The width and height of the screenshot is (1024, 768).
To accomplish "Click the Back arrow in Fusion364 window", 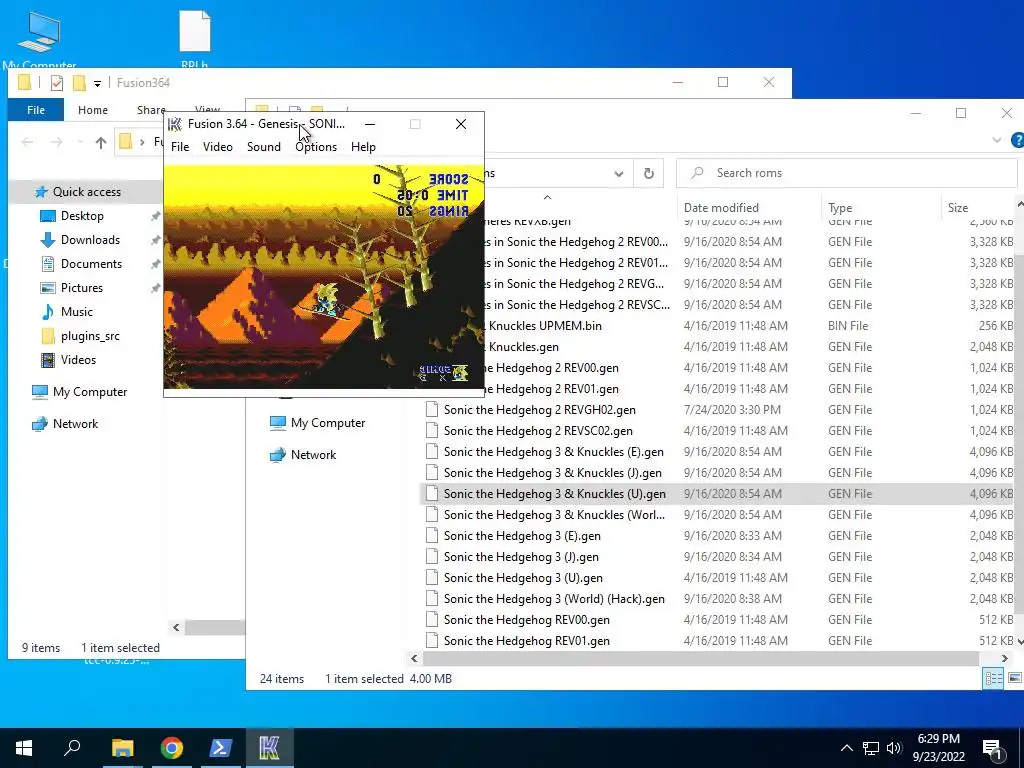I will pos(27,142).
